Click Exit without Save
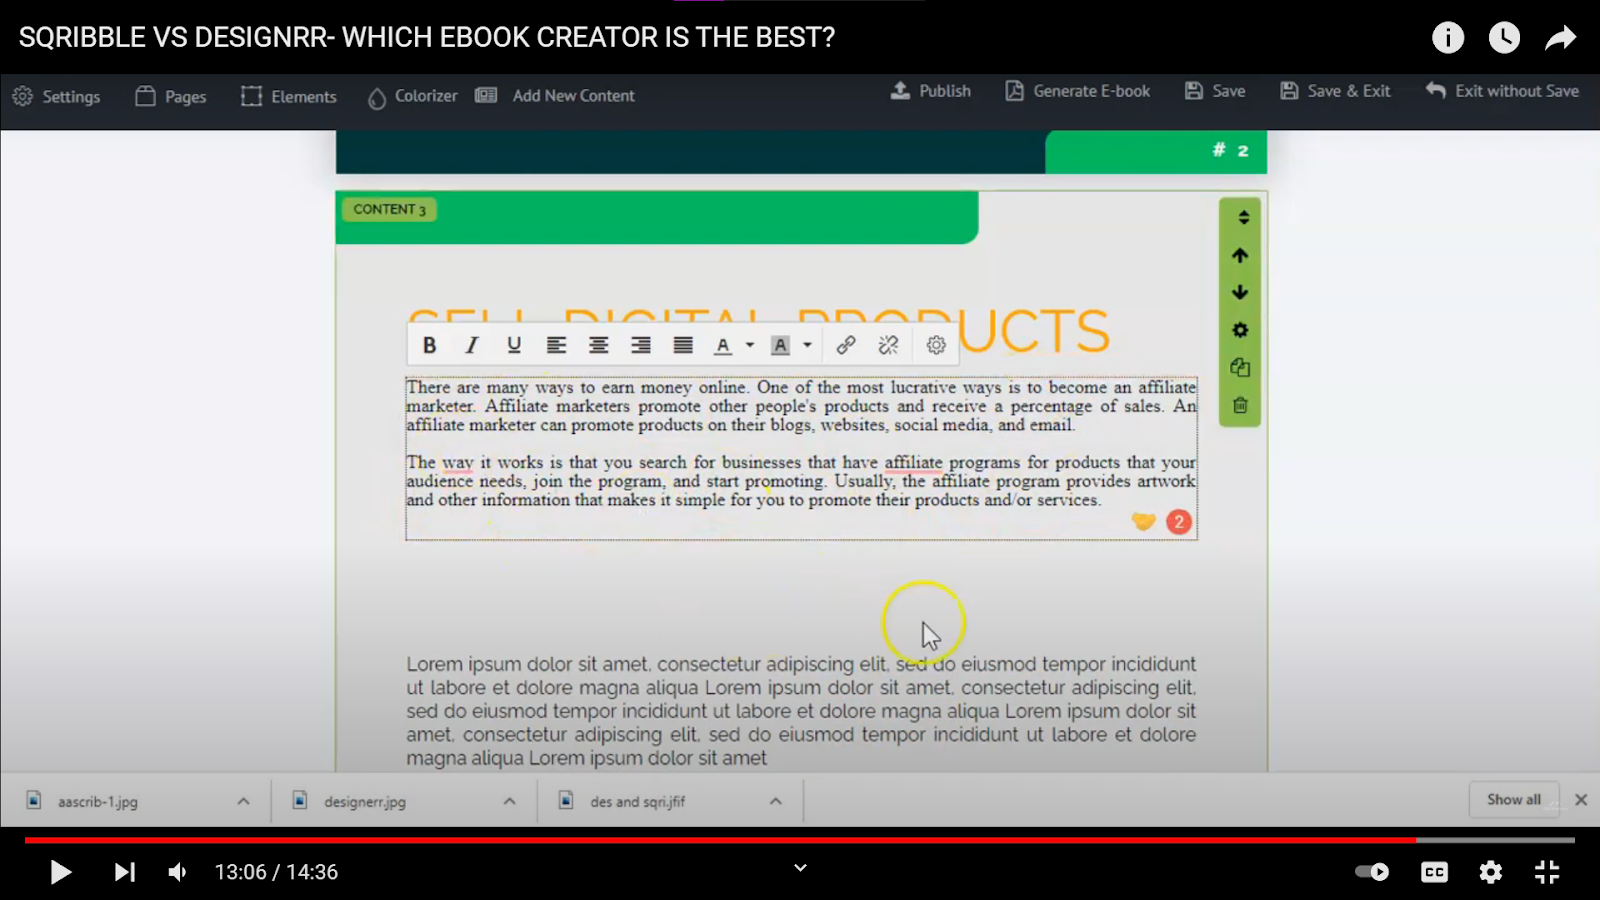This screenshot has height=900, width=1600. click(x=1503, y=91)
